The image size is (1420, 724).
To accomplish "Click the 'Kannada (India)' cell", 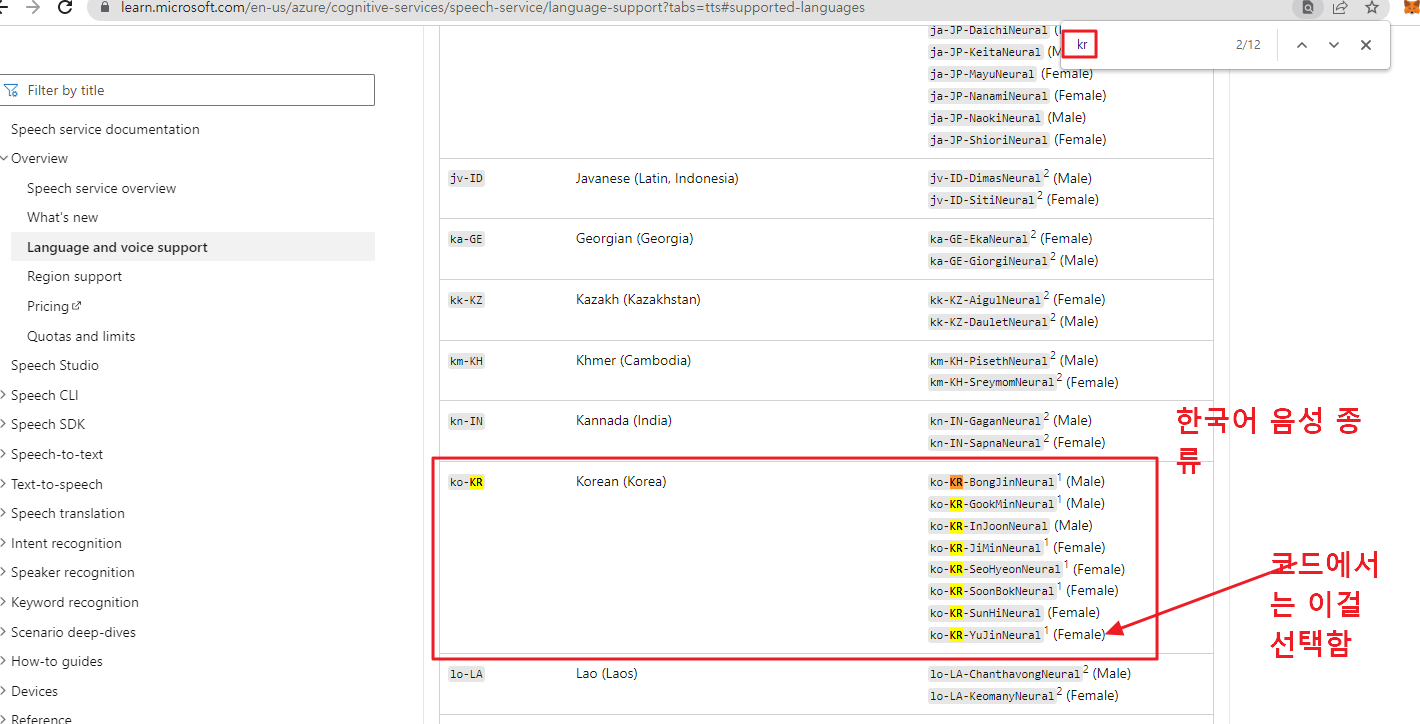I will click(x=625, y=421).
